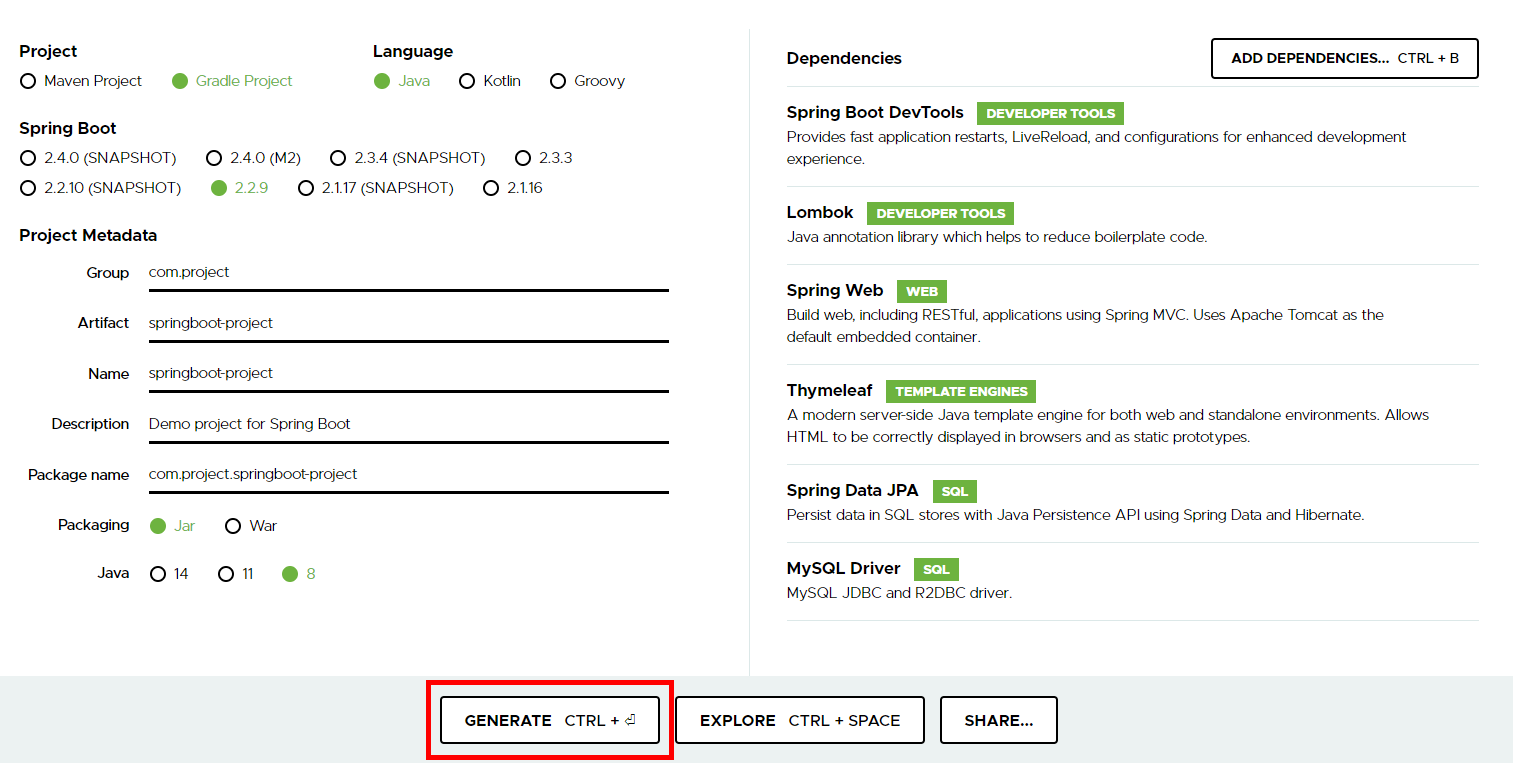The width and height of the screenshot is (1513, 763).
Task: Click the MySQL JDBC and R2DBC driver description
Action: click(900, 593)
